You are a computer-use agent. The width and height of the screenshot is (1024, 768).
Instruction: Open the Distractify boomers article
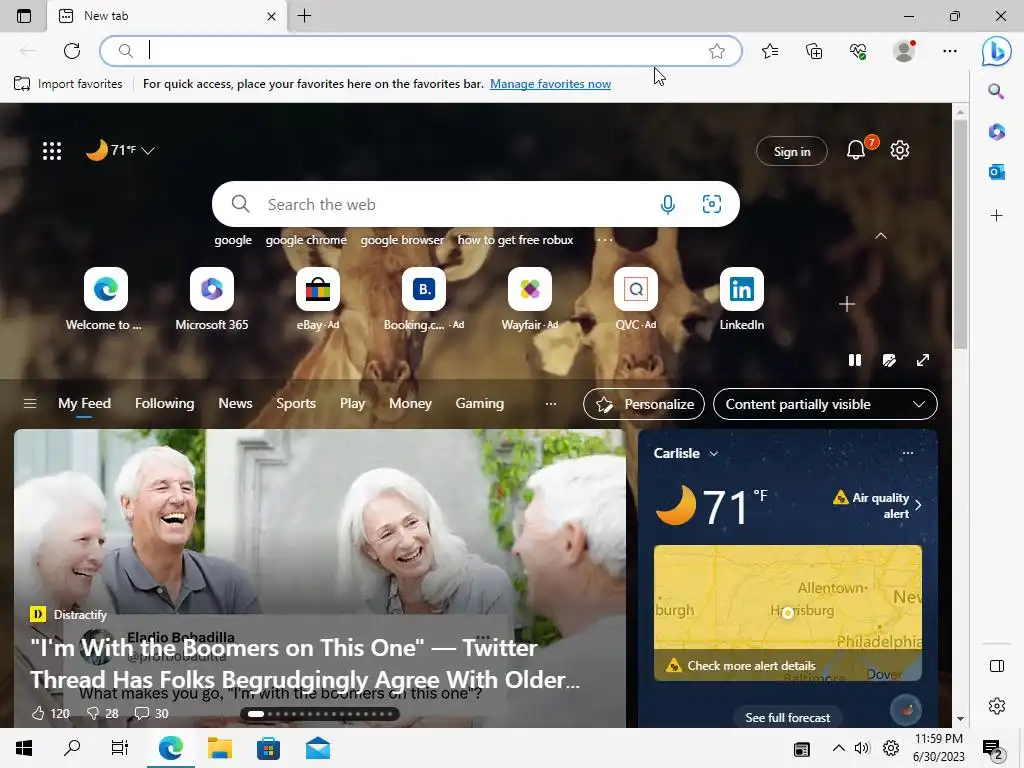(x=305, y=664)
